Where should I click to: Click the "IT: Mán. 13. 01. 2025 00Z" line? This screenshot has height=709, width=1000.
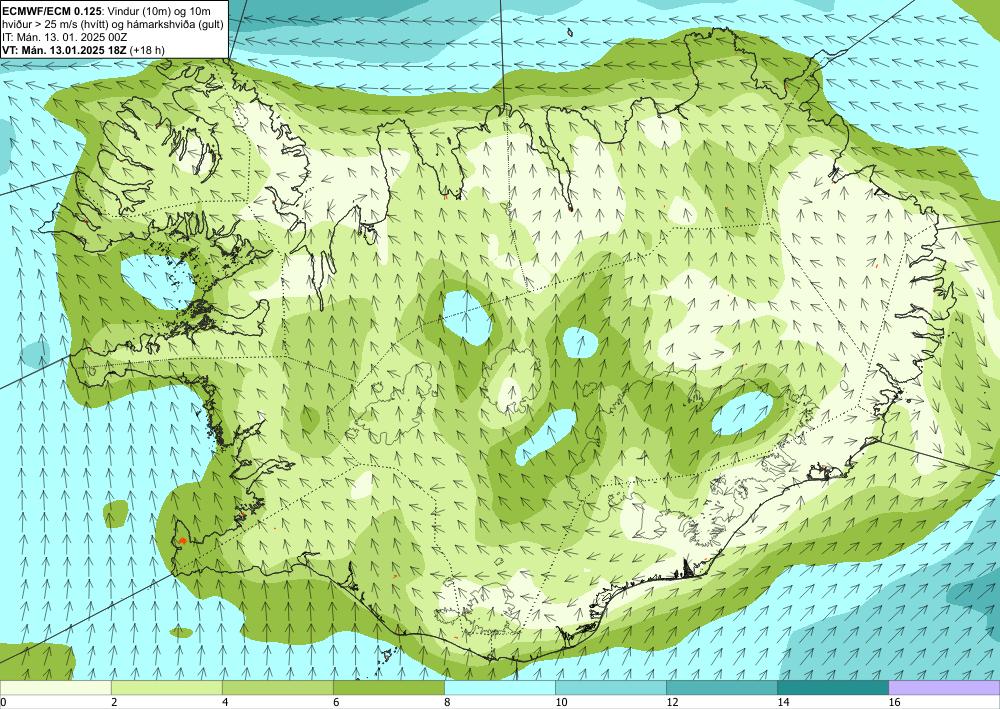(x=65, y=37)
